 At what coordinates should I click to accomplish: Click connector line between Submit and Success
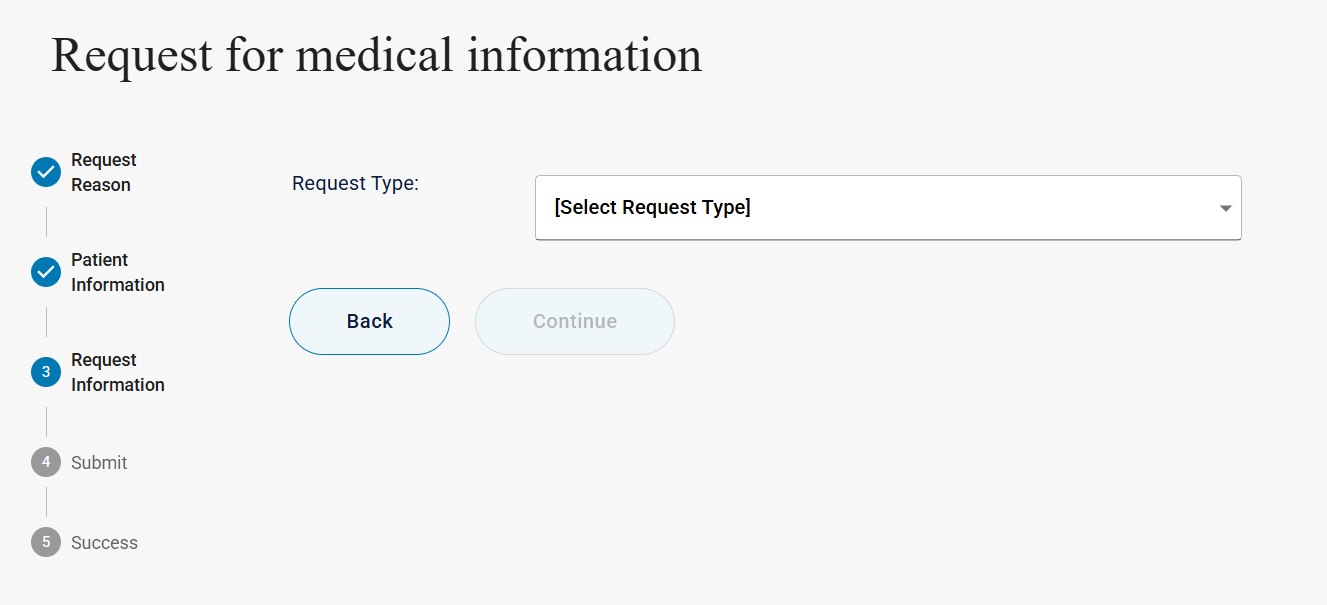click(46, 502)
